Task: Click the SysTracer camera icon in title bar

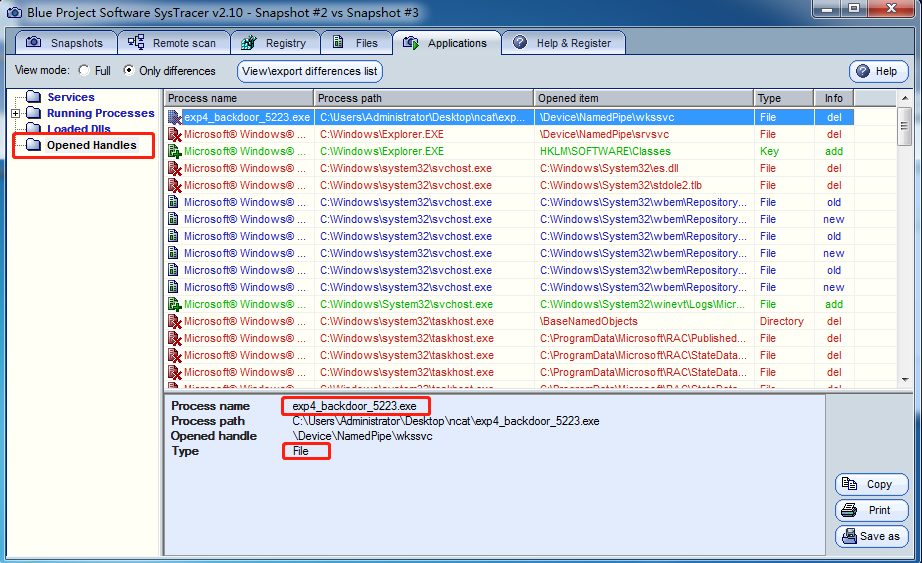Action: pos(14,12)
